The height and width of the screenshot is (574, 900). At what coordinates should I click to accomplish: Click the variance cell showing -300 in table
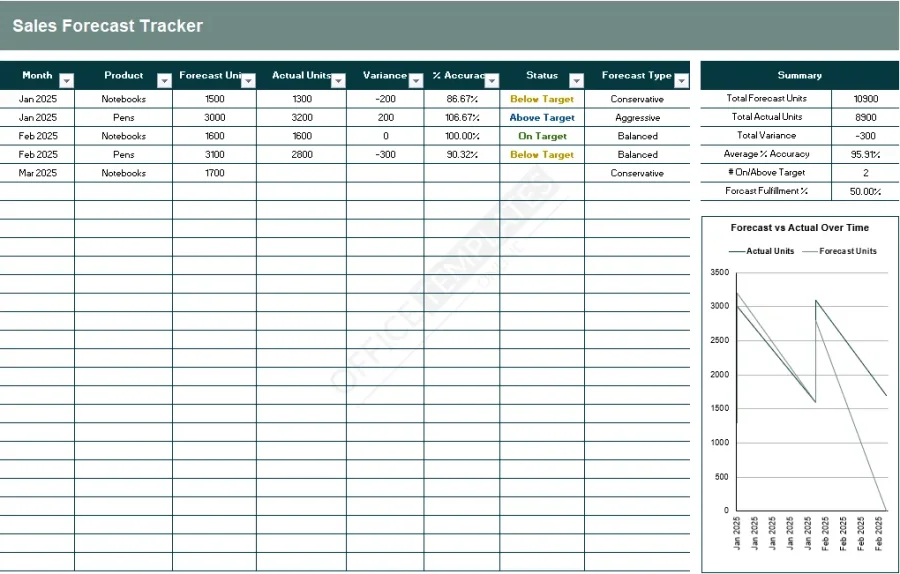(x=386, y=154)
